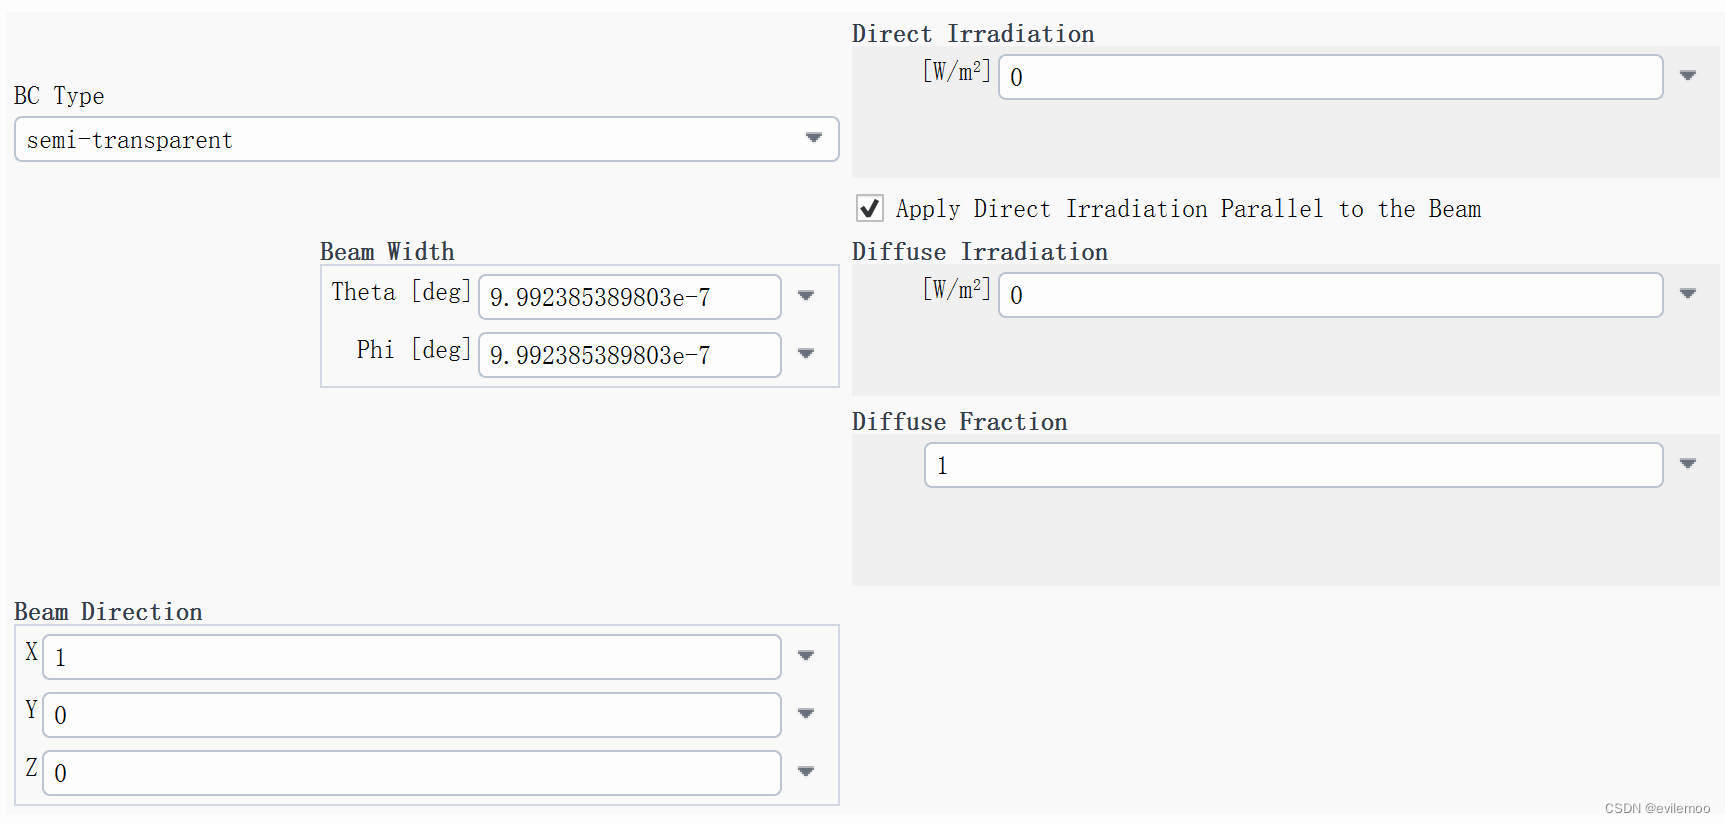Open the Beam Direction Z arrow menu
This screenshot has width=1725, height=823.
click(806, 772)
